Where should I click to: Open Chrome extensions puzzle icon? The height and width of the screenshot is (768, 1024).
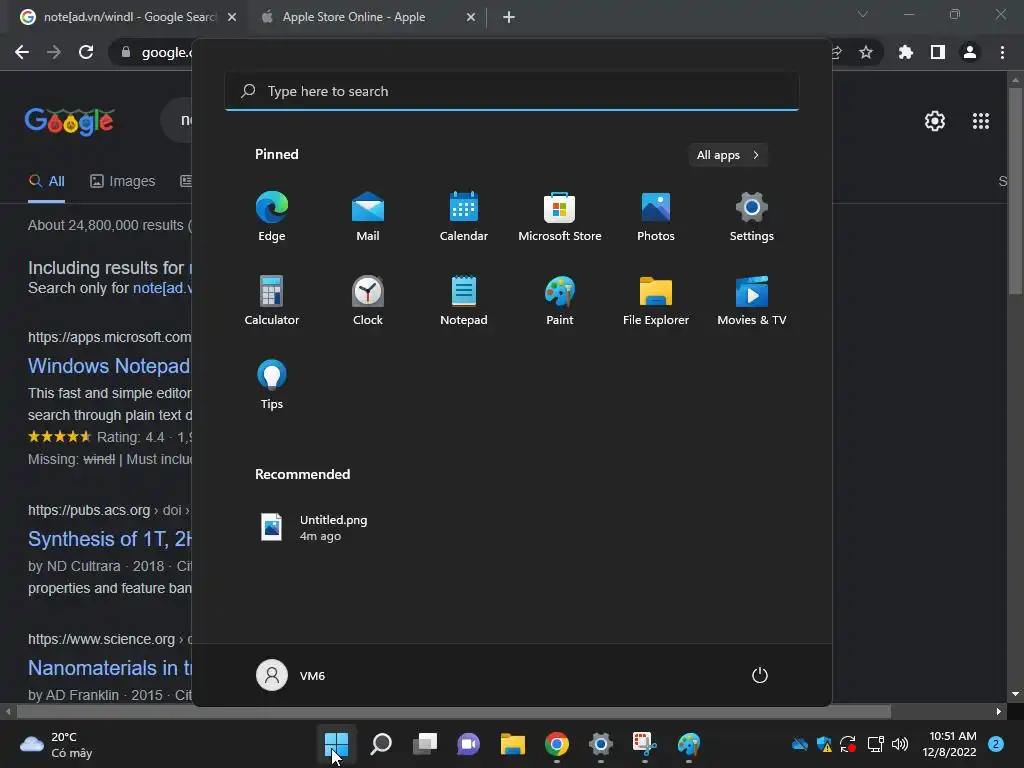(906, 52)
